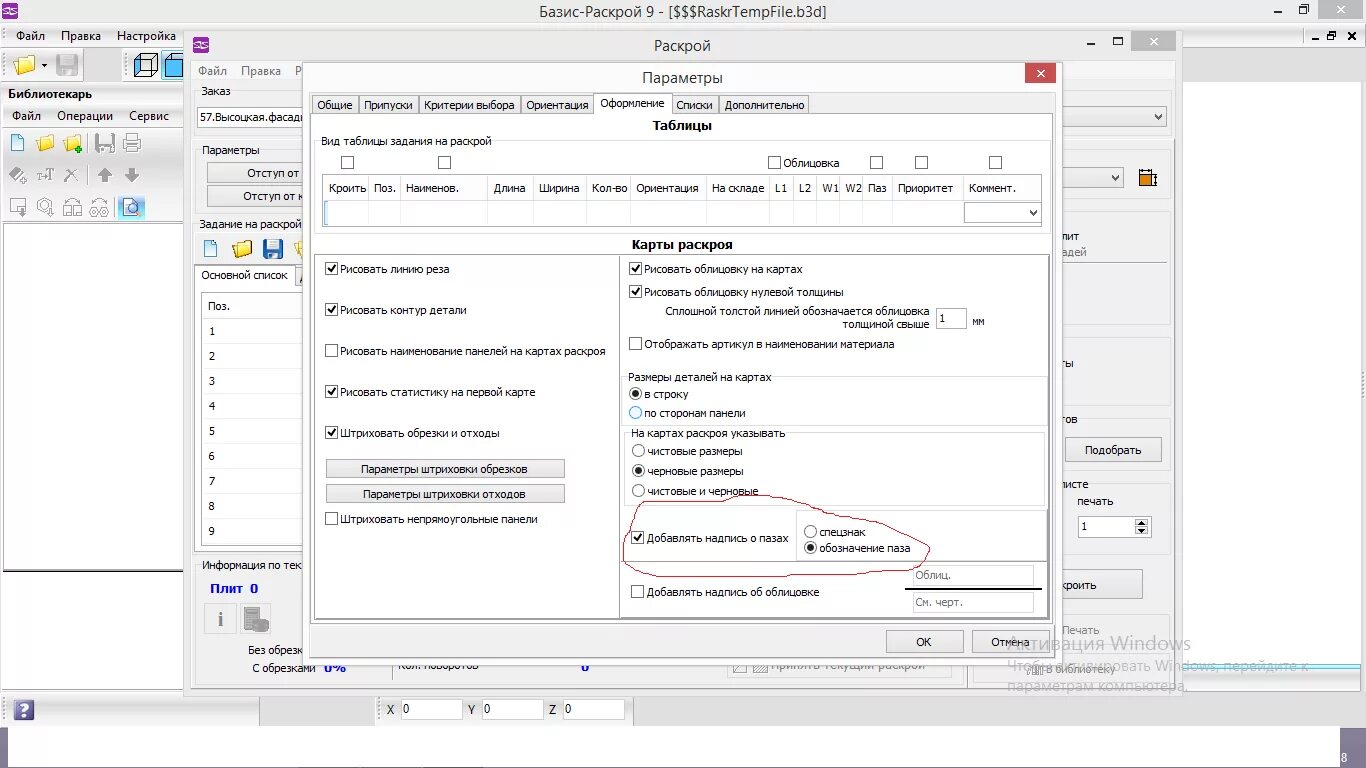
Task: Toggle 'Рисовать линию реза' checkbox
Action: click(332, 269)
